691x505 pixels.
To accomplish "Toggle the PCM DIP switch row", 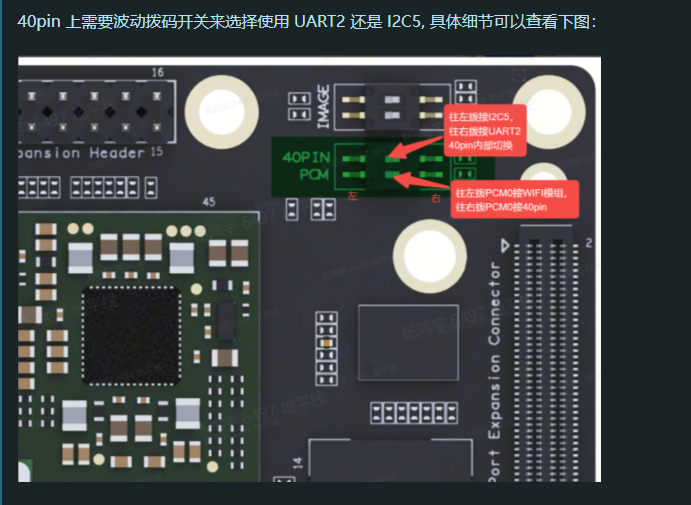I will click(392, 175).
